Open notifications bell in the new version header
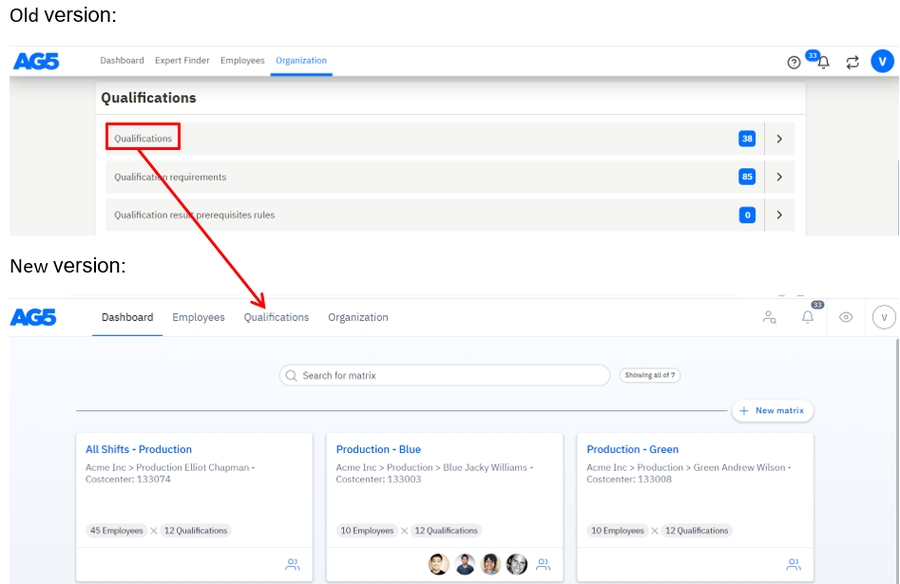 808,317
